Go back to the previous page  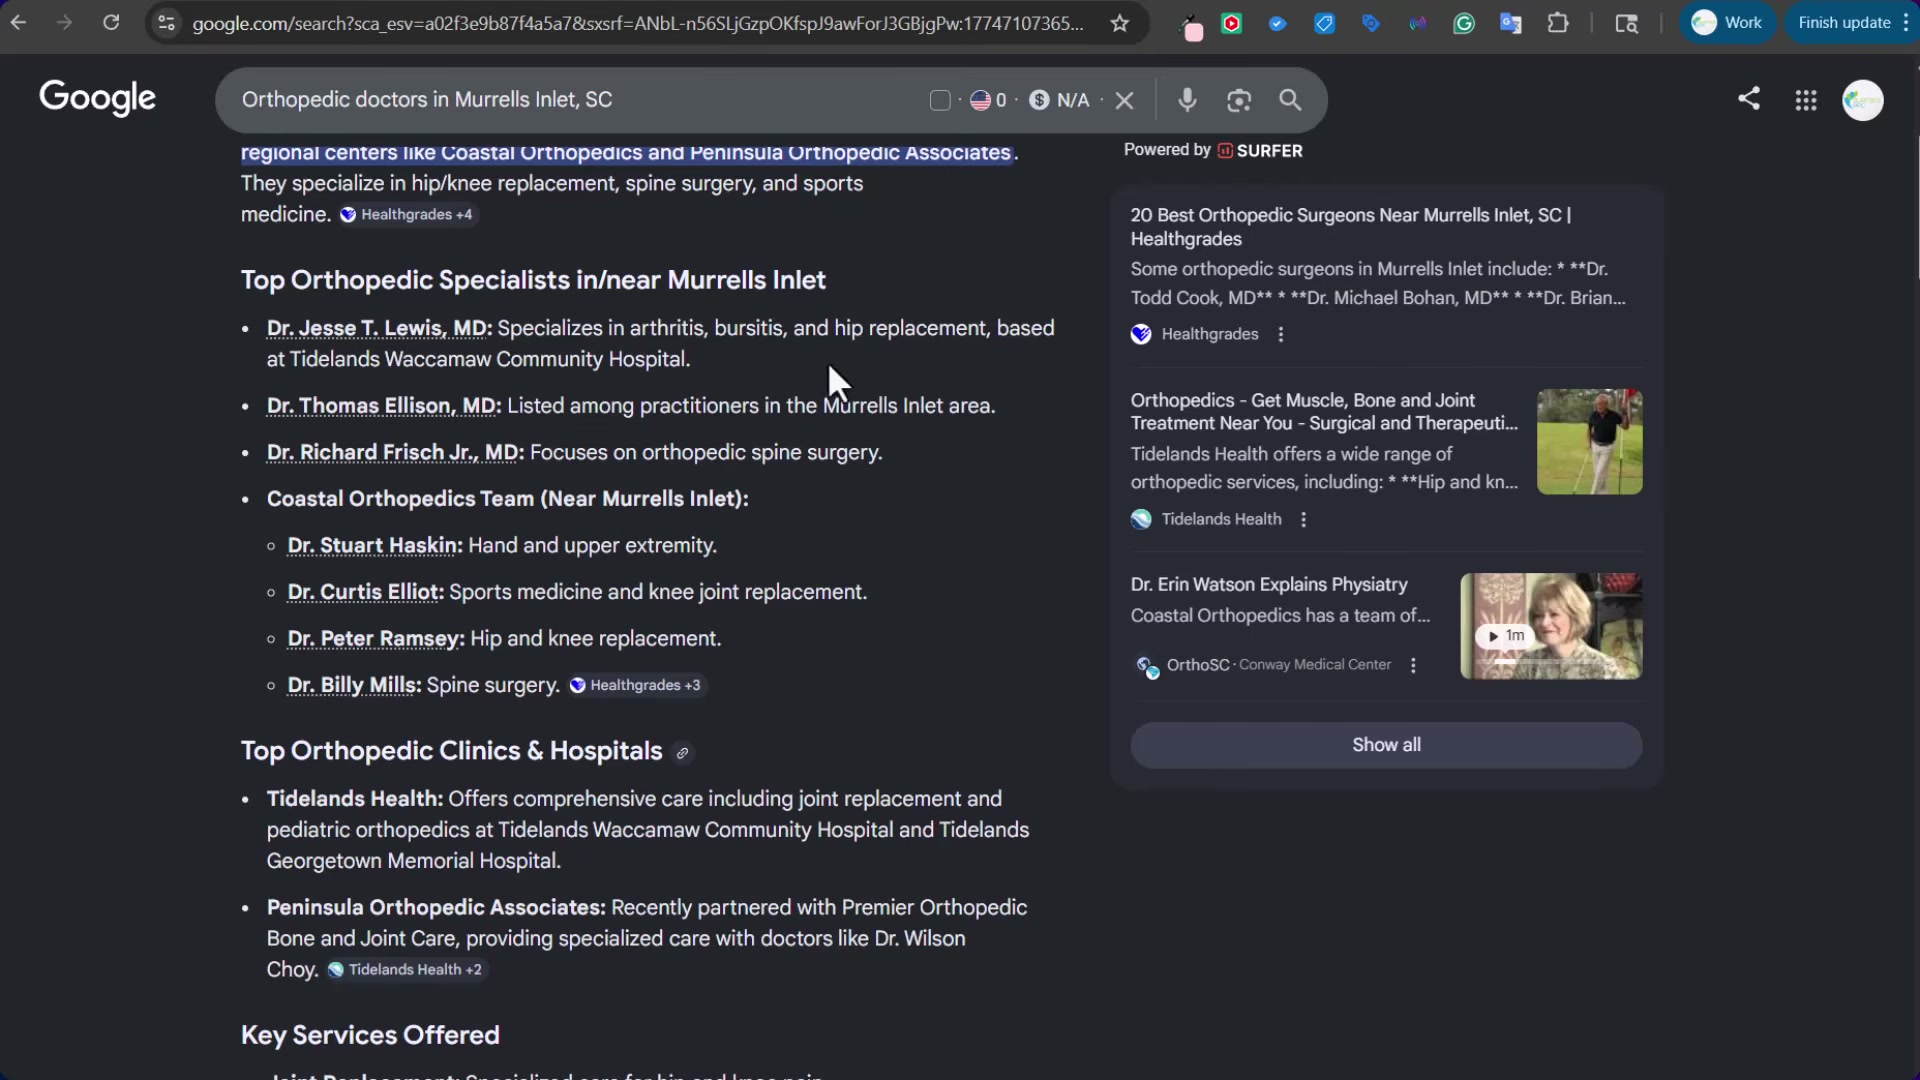pyautogui.click(x=18, y=22)
